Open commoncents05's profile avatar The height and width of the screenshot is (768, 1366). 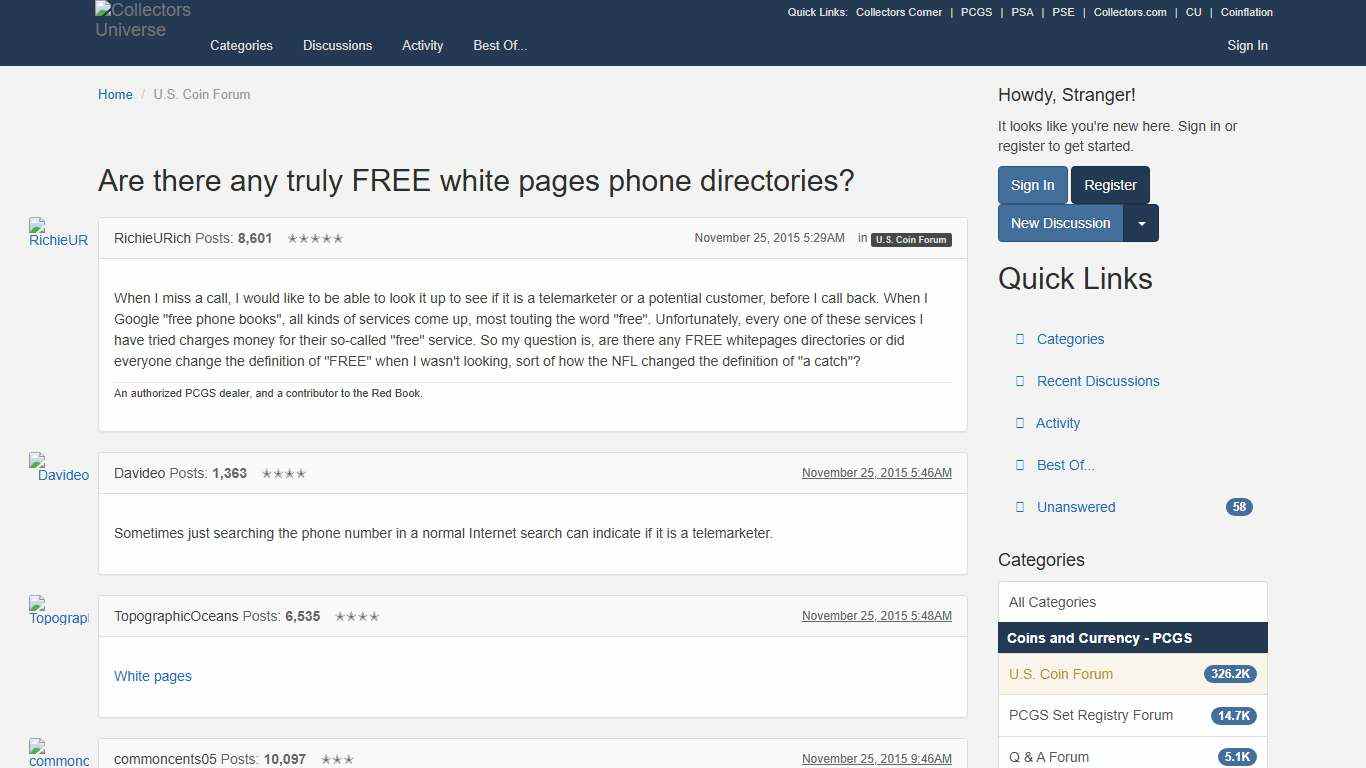(57, 754)
